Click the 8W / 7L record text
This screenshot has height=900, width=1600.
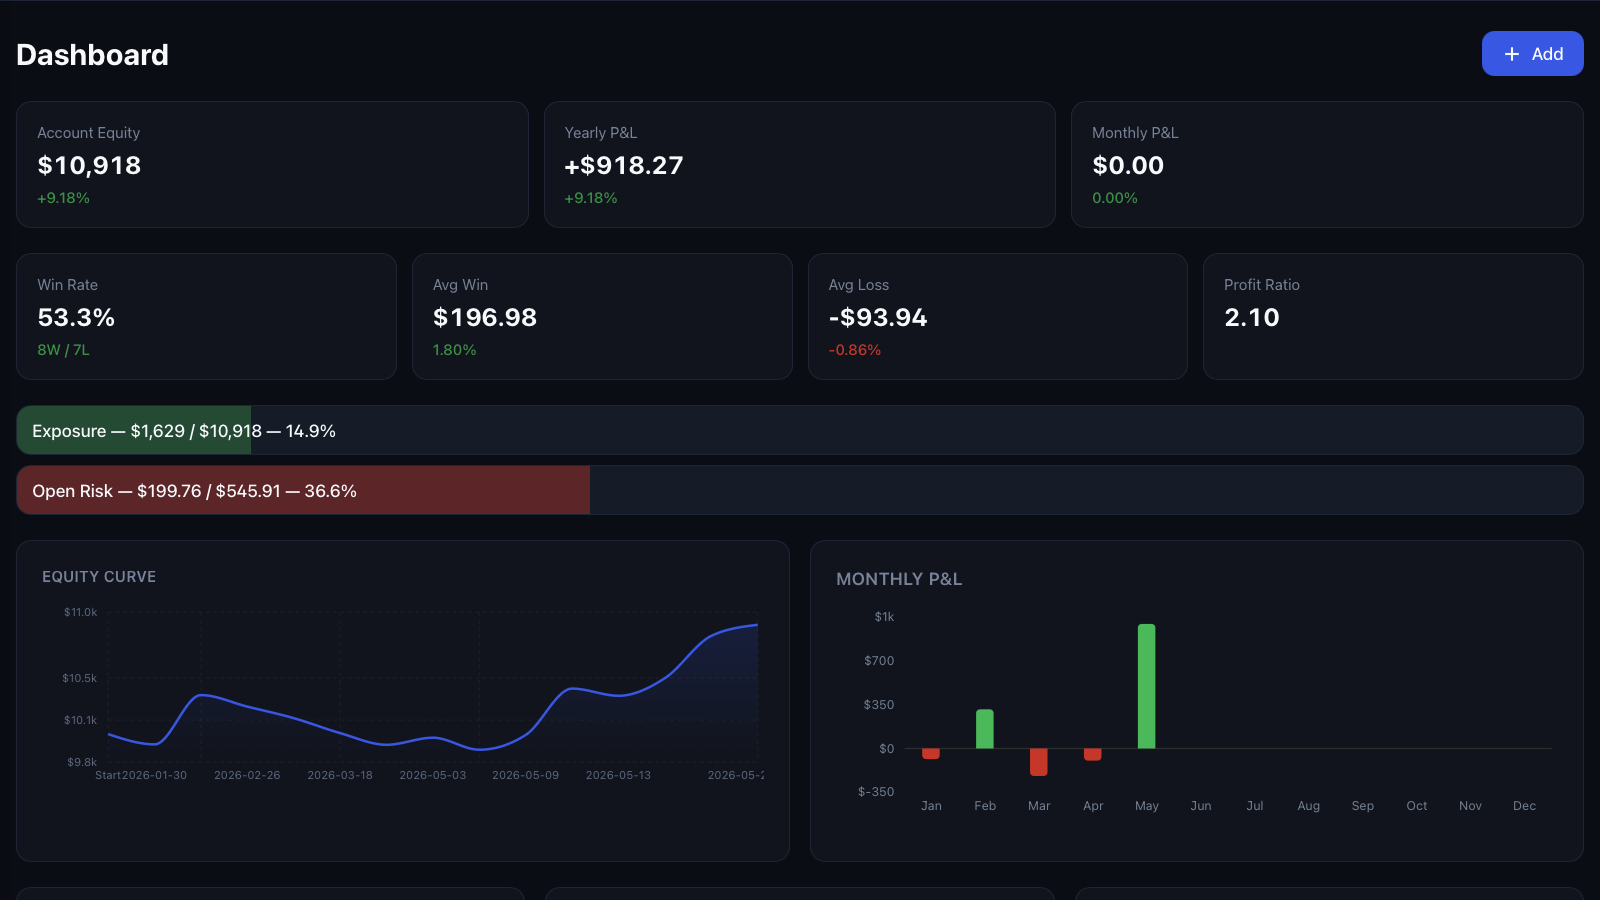point(63,350)
